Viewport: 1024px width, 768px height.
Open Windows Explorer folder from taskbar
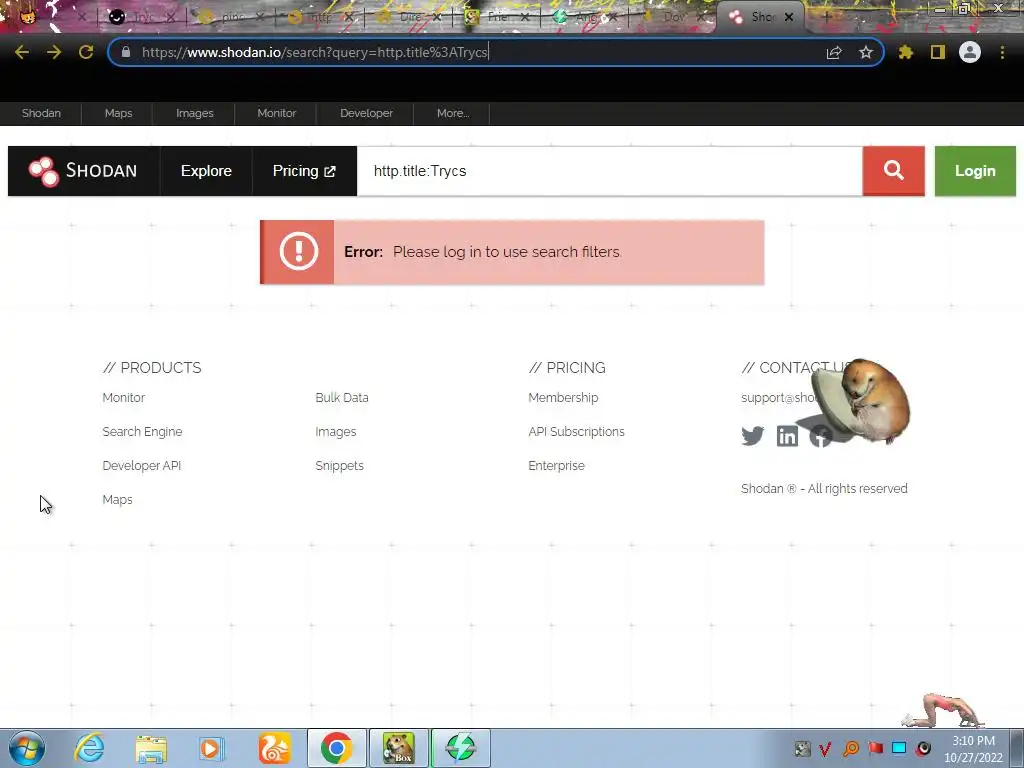pyautogui.click(x=151, y=748)
